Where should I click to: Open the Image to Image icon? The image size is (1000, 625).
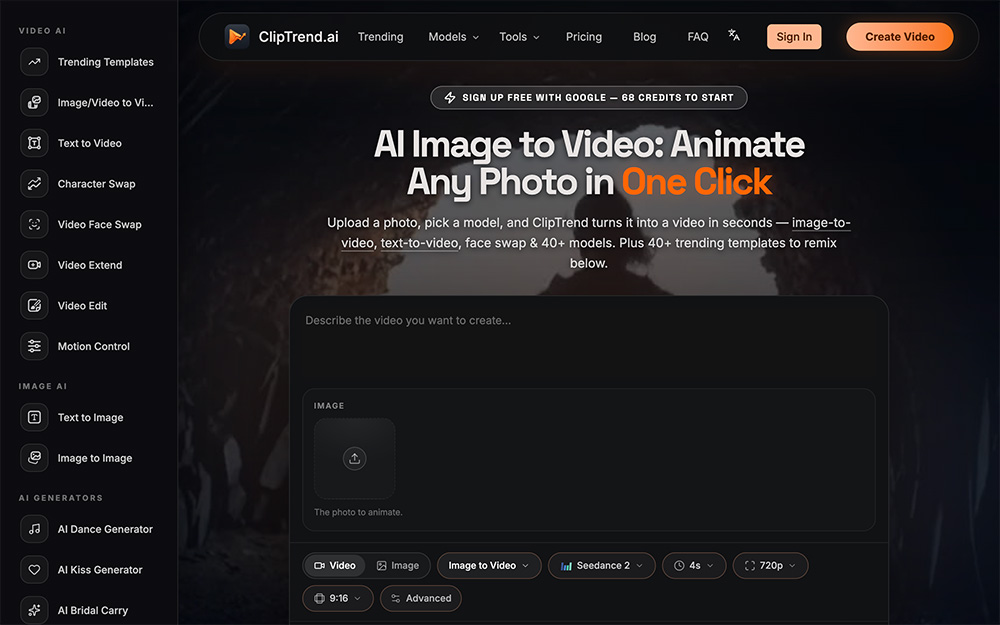(34, 458)
